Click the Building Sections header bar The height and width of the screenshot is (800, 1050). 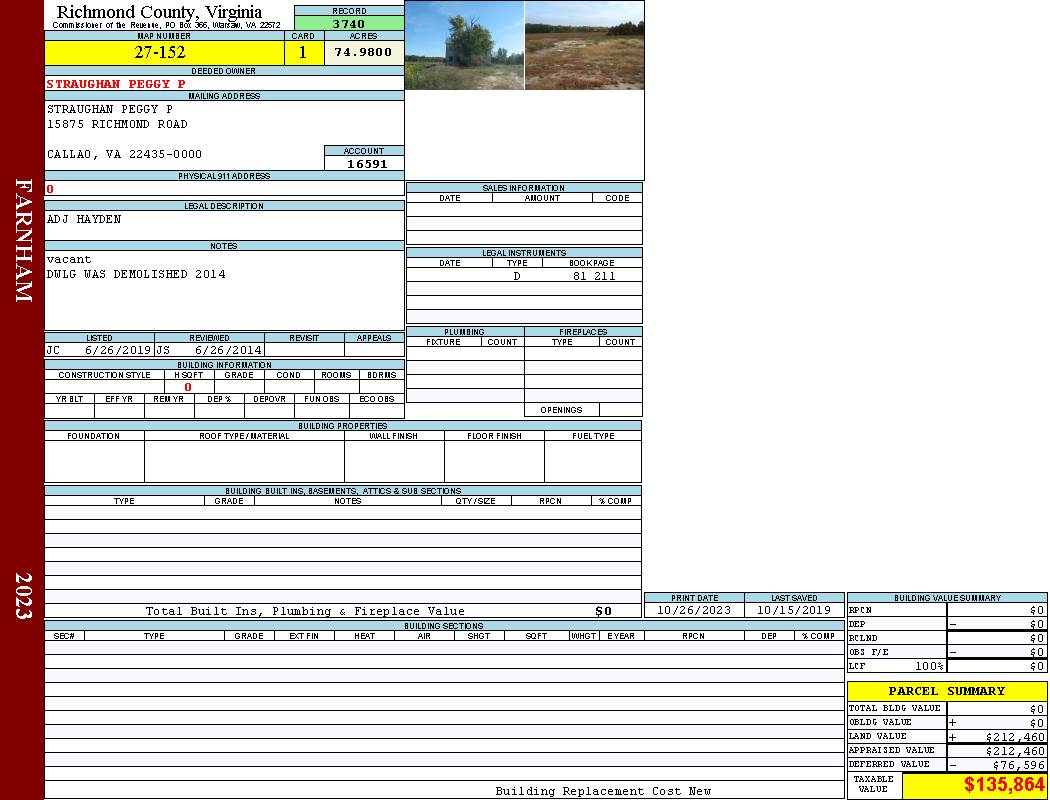443,626
